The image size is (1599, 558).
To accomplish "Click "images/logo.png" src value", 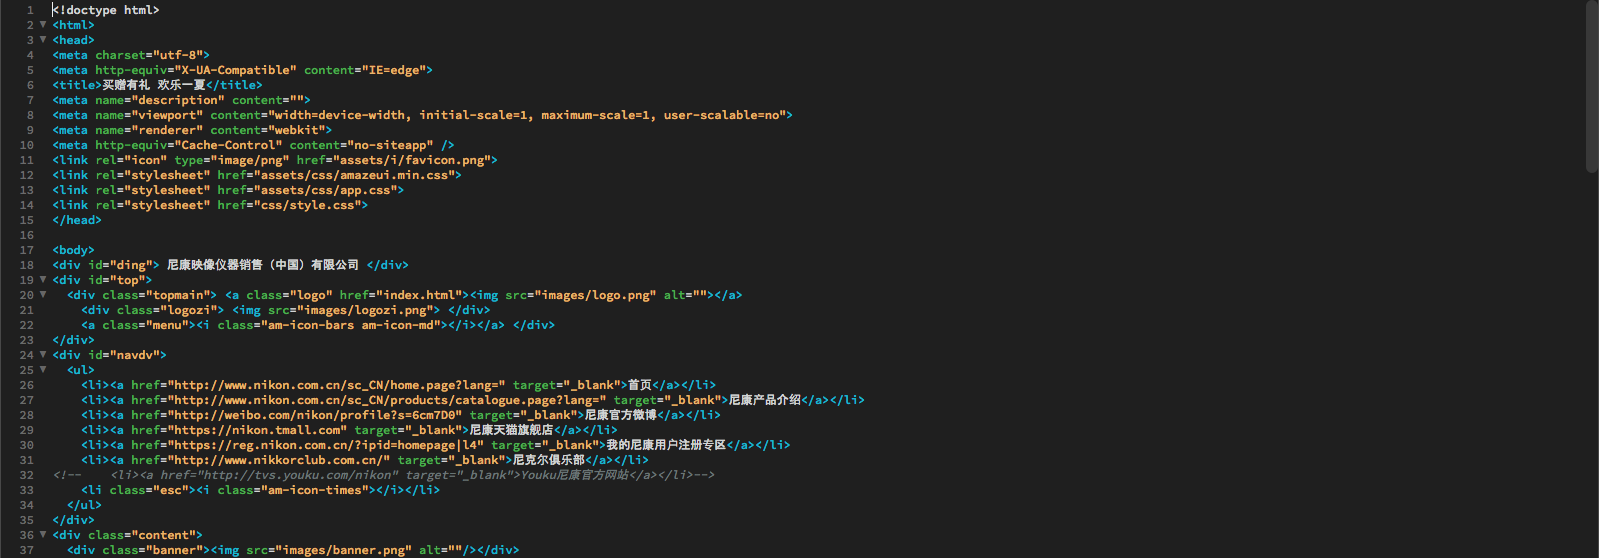I will (x=595, y=295).
